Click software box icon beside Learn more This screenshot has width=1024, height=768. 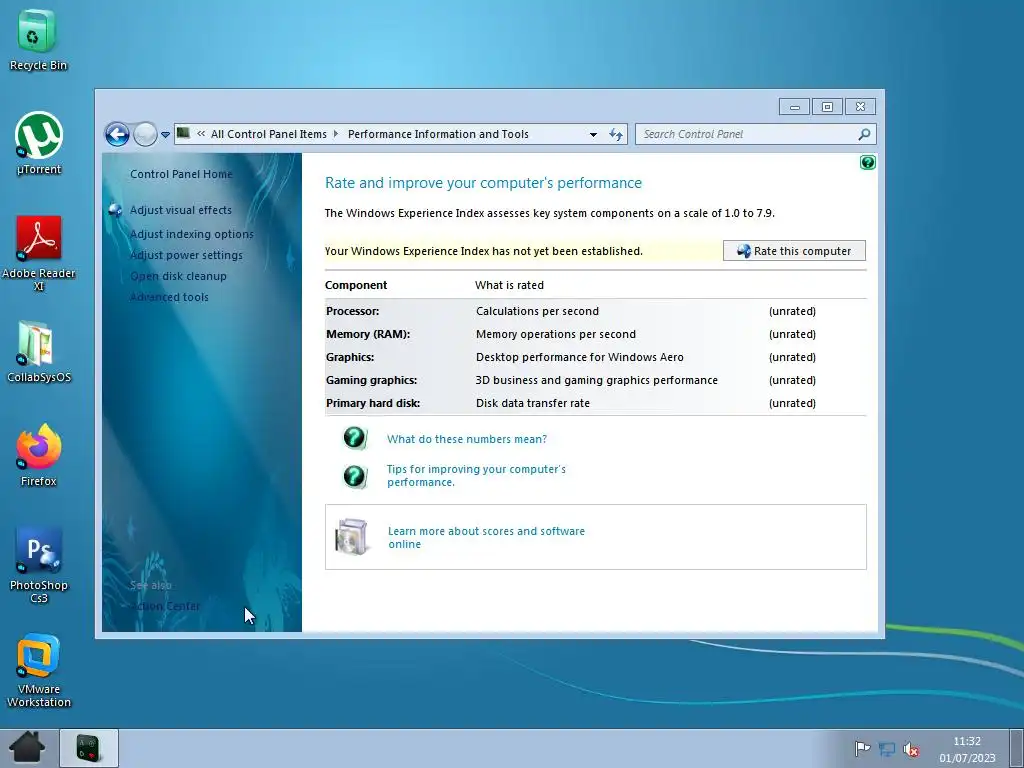tap(351, 537)
